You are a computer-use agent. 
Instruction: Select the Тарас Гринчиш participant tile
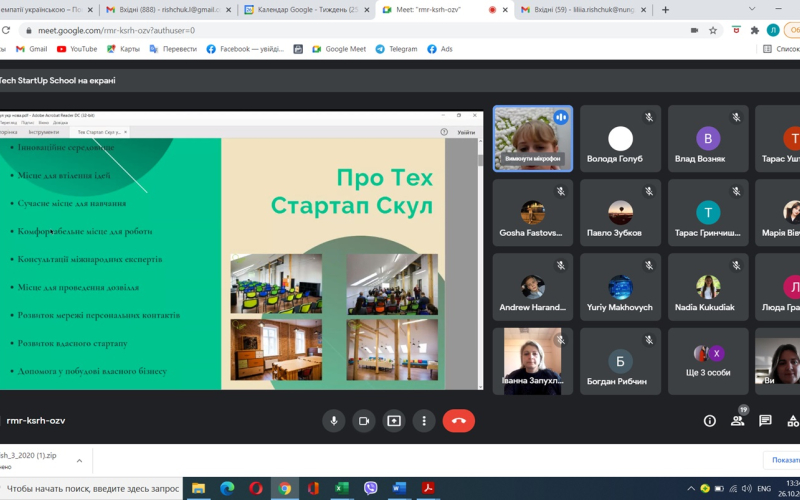coord(708,213)
